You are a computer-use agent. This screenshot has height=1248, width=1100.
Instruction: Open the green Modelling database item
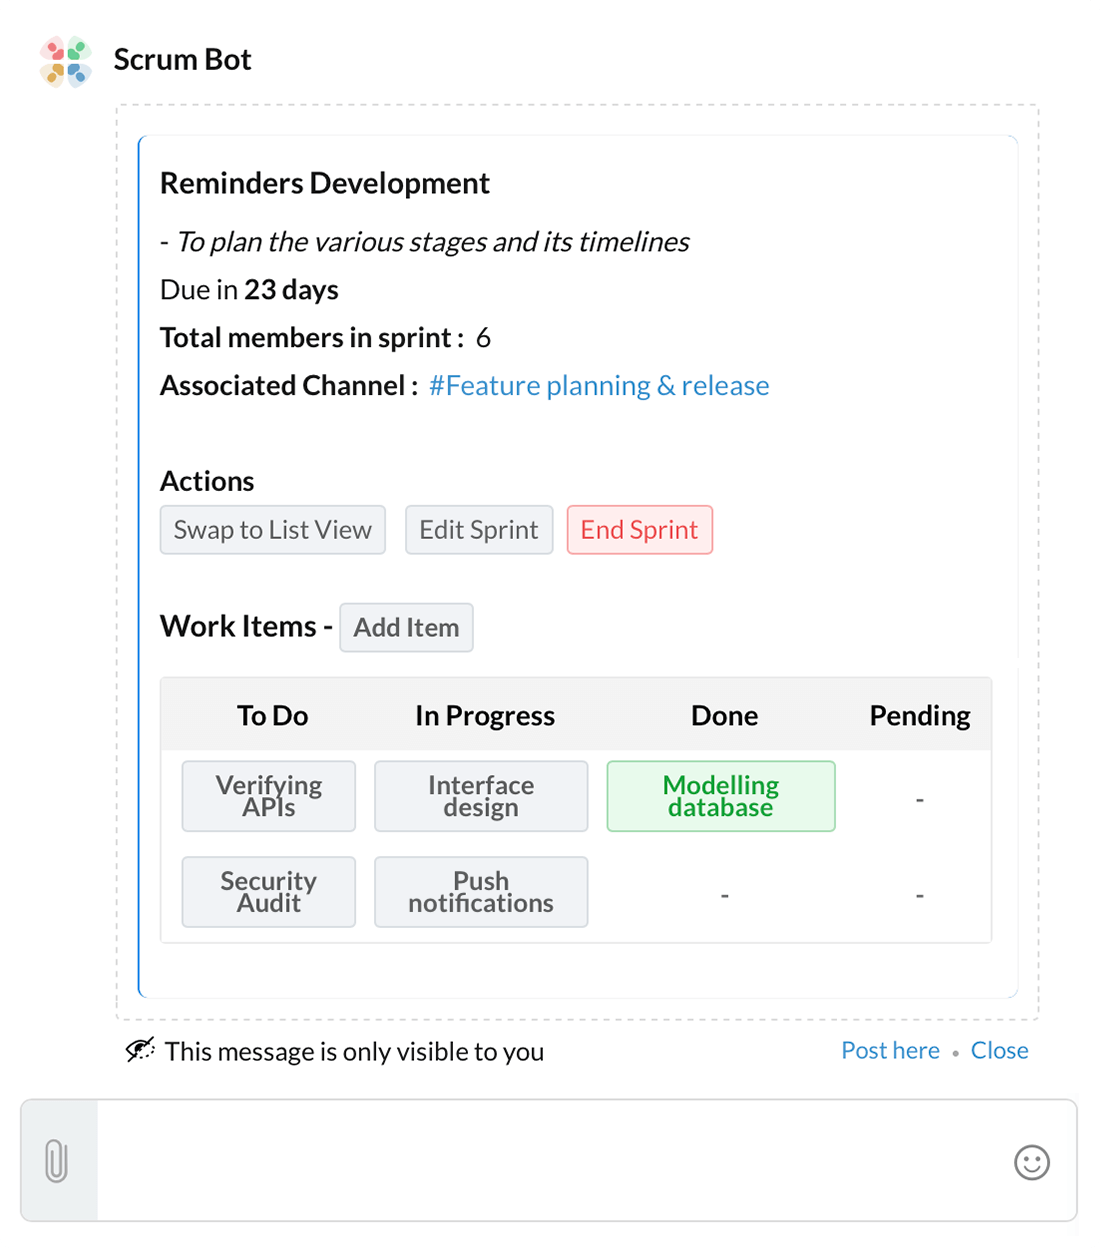pos(721,796)
